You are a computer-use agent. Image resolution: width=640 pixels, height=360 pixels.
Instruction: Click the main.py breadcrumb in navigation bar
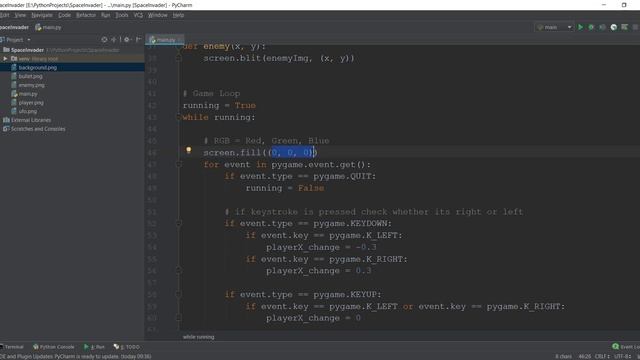[x=48, y=27]
